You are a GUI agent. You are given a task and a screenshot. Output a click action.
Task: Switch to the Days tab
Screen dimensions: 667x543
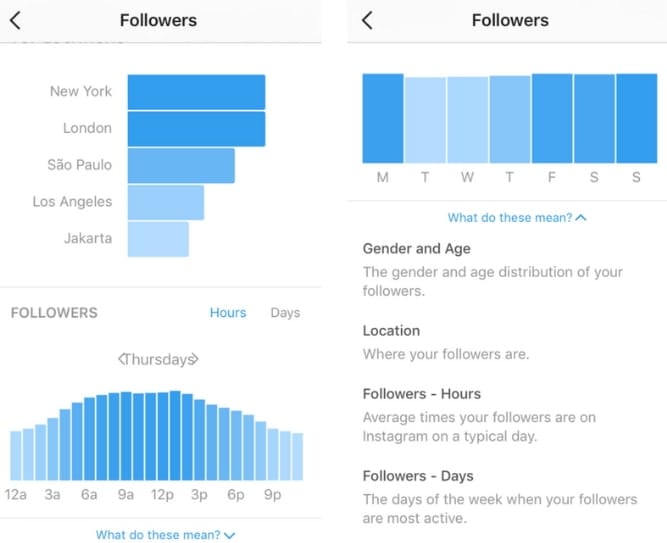[x=285, y=313]
